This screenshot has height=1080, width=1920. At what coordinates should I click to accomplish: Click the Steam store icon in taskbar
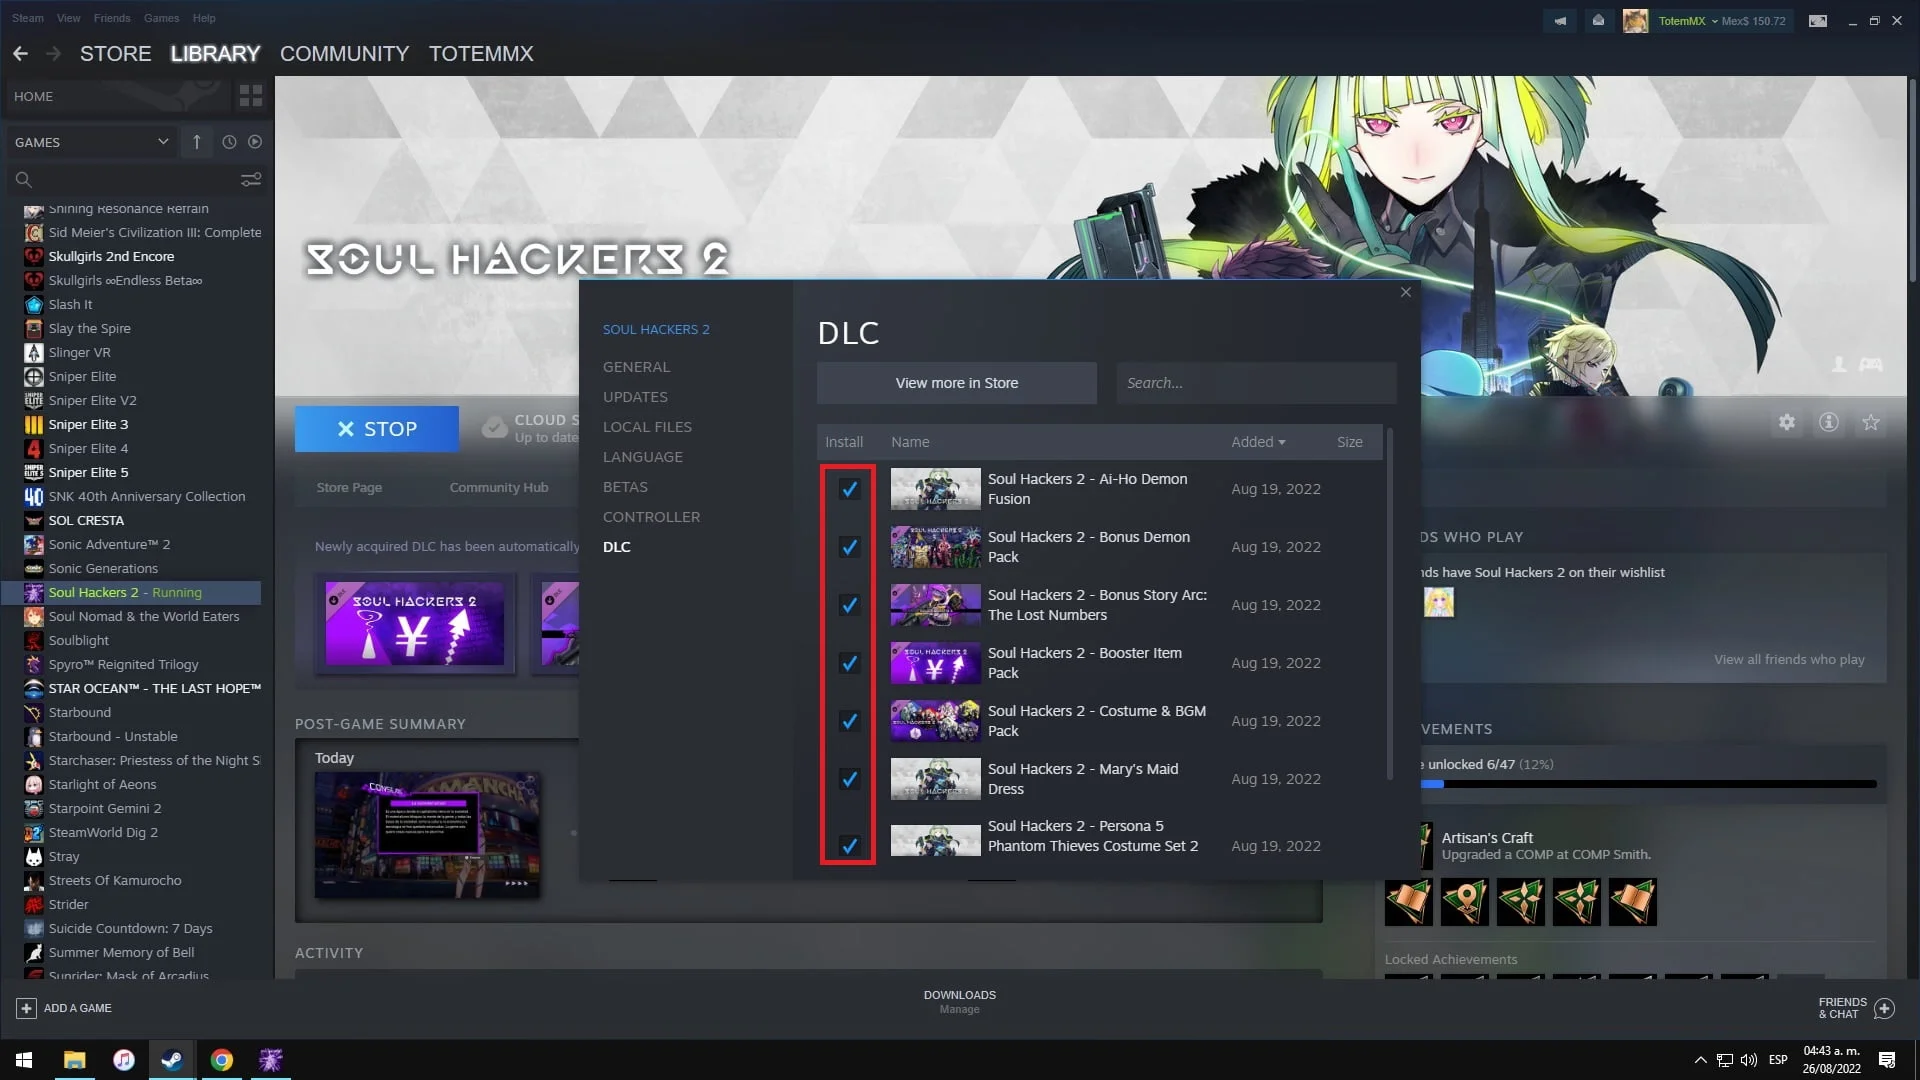pos(171,1059)
